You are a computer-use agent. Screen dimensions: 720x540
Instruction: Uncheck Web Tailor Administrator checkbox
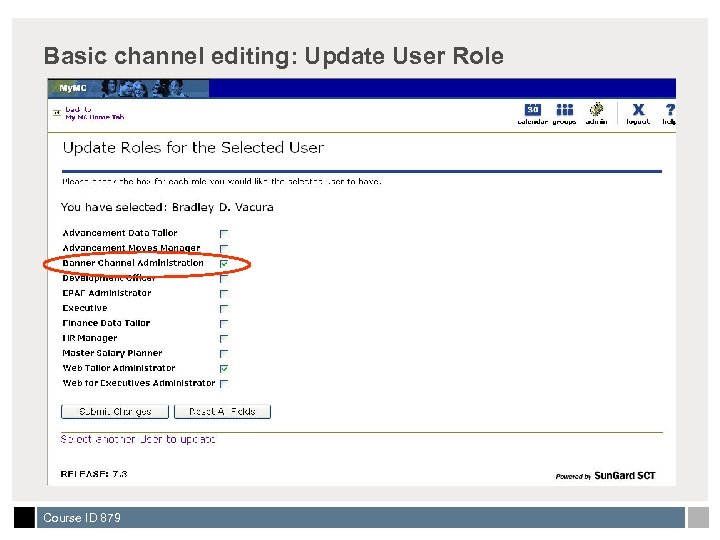pos(224,369)
